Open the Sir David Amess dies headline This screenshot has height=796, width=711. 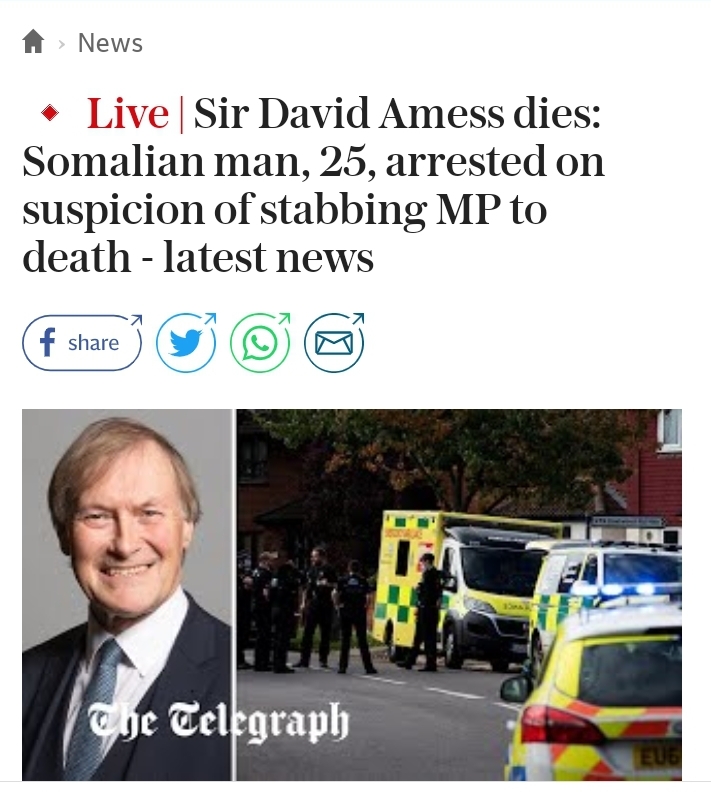(313, 184)
